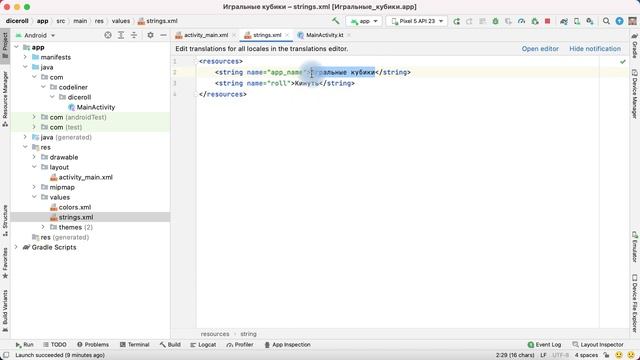
Task: Click the LF line separator in status bar
Action: coord(543,355)
